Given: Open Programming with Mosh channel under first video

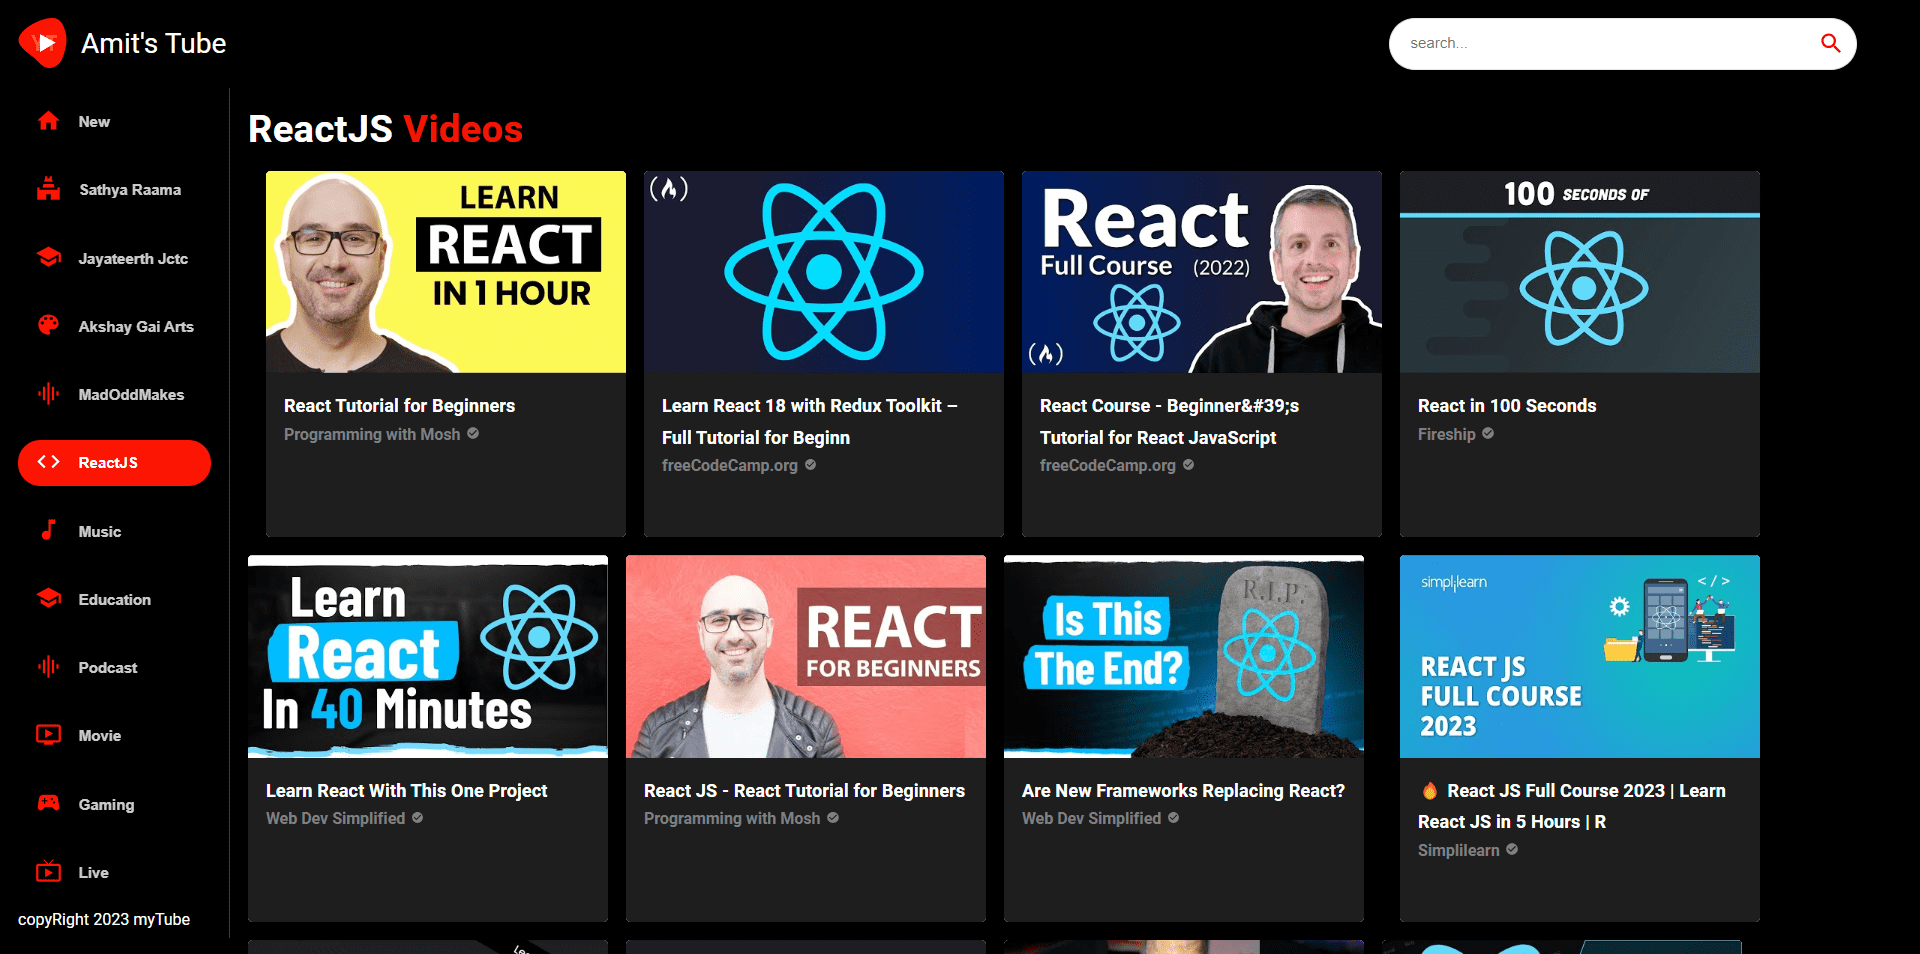Looking at the screenshot, I should pos(372,435).
